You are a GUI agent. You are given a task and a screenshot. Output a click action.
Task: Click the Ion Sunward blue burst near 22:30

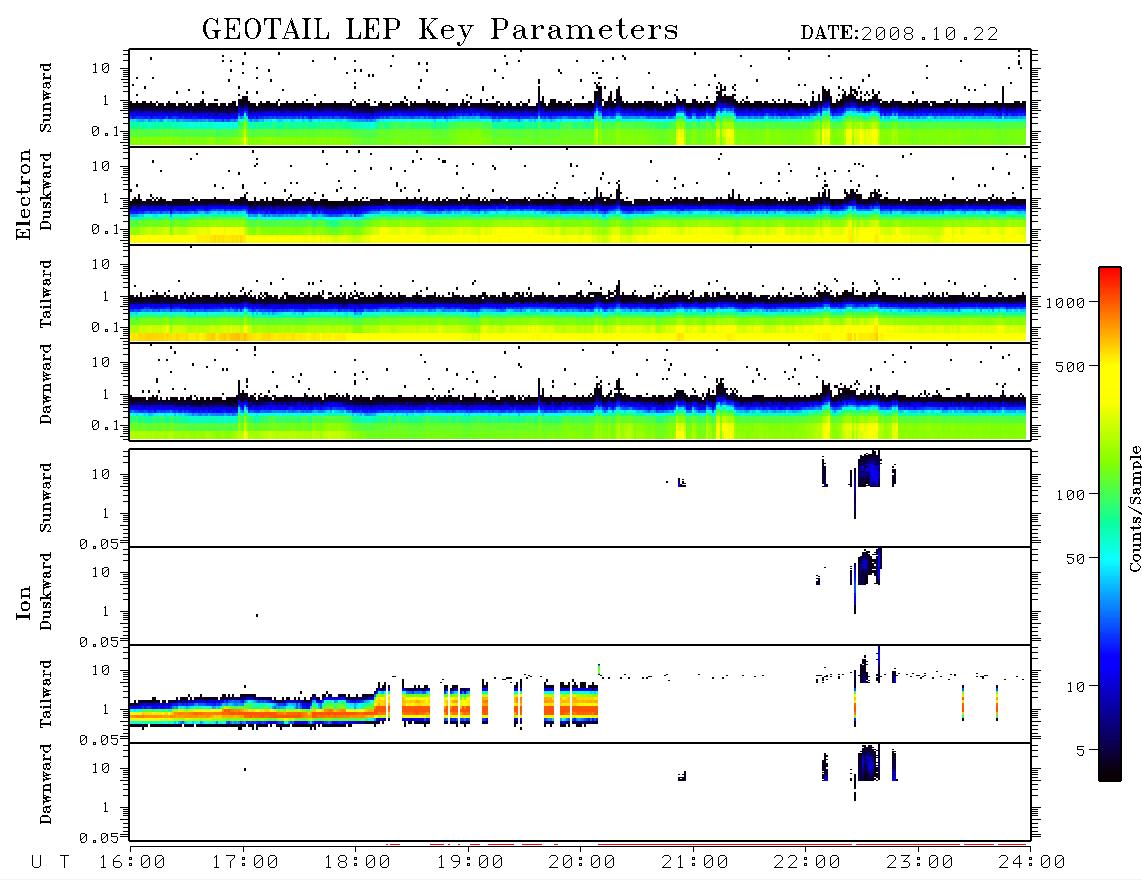coord(869,470)
